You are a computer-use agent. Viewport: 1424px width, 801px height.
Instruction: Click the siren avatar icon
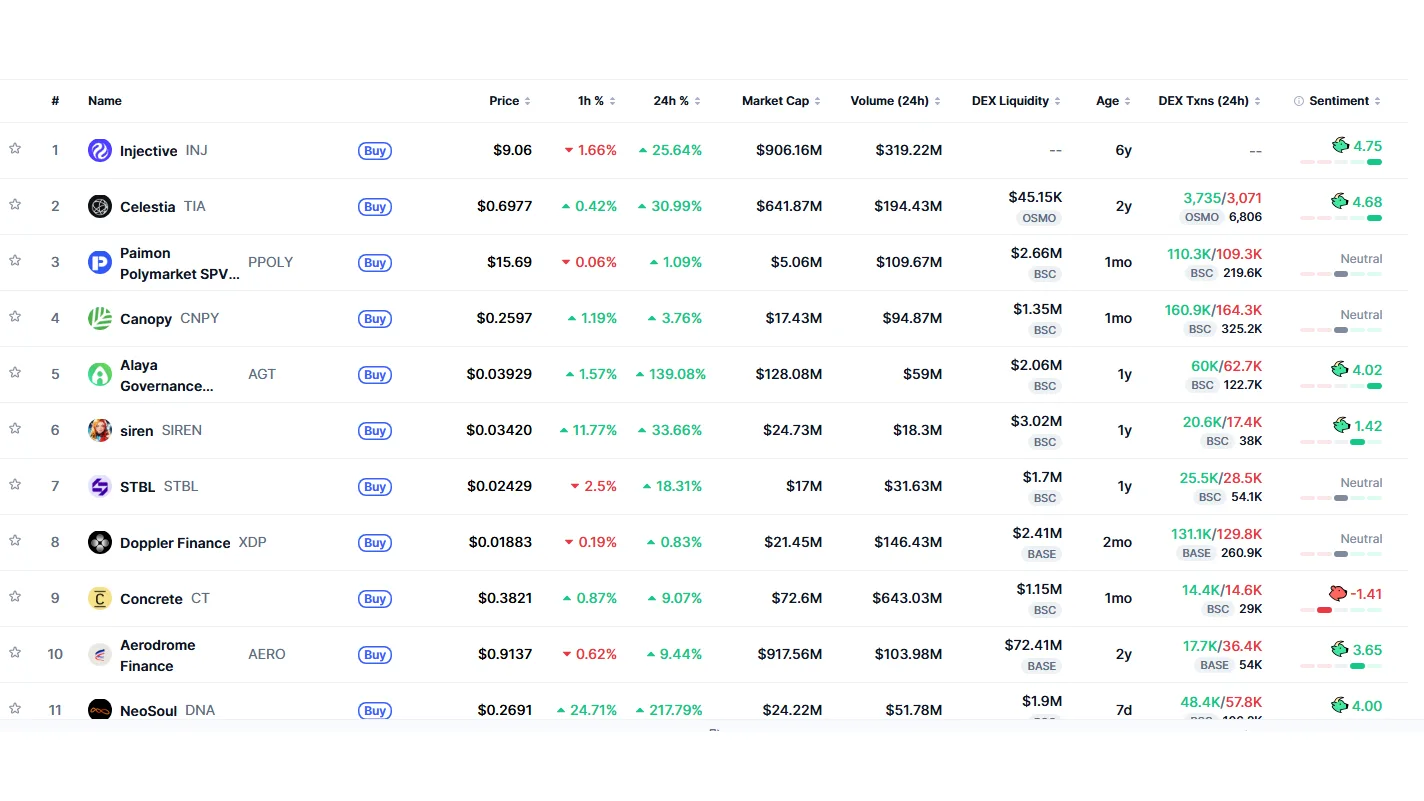pyautogui.click(x=99, y=431)
